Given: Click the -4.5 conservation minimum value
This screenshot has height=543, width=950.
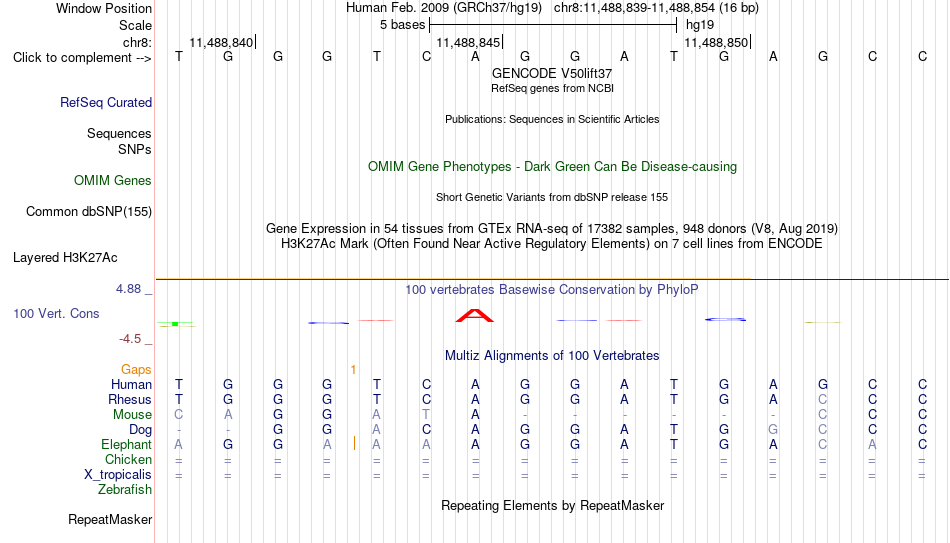Looking at the screenshot, I should click(130, 339).
